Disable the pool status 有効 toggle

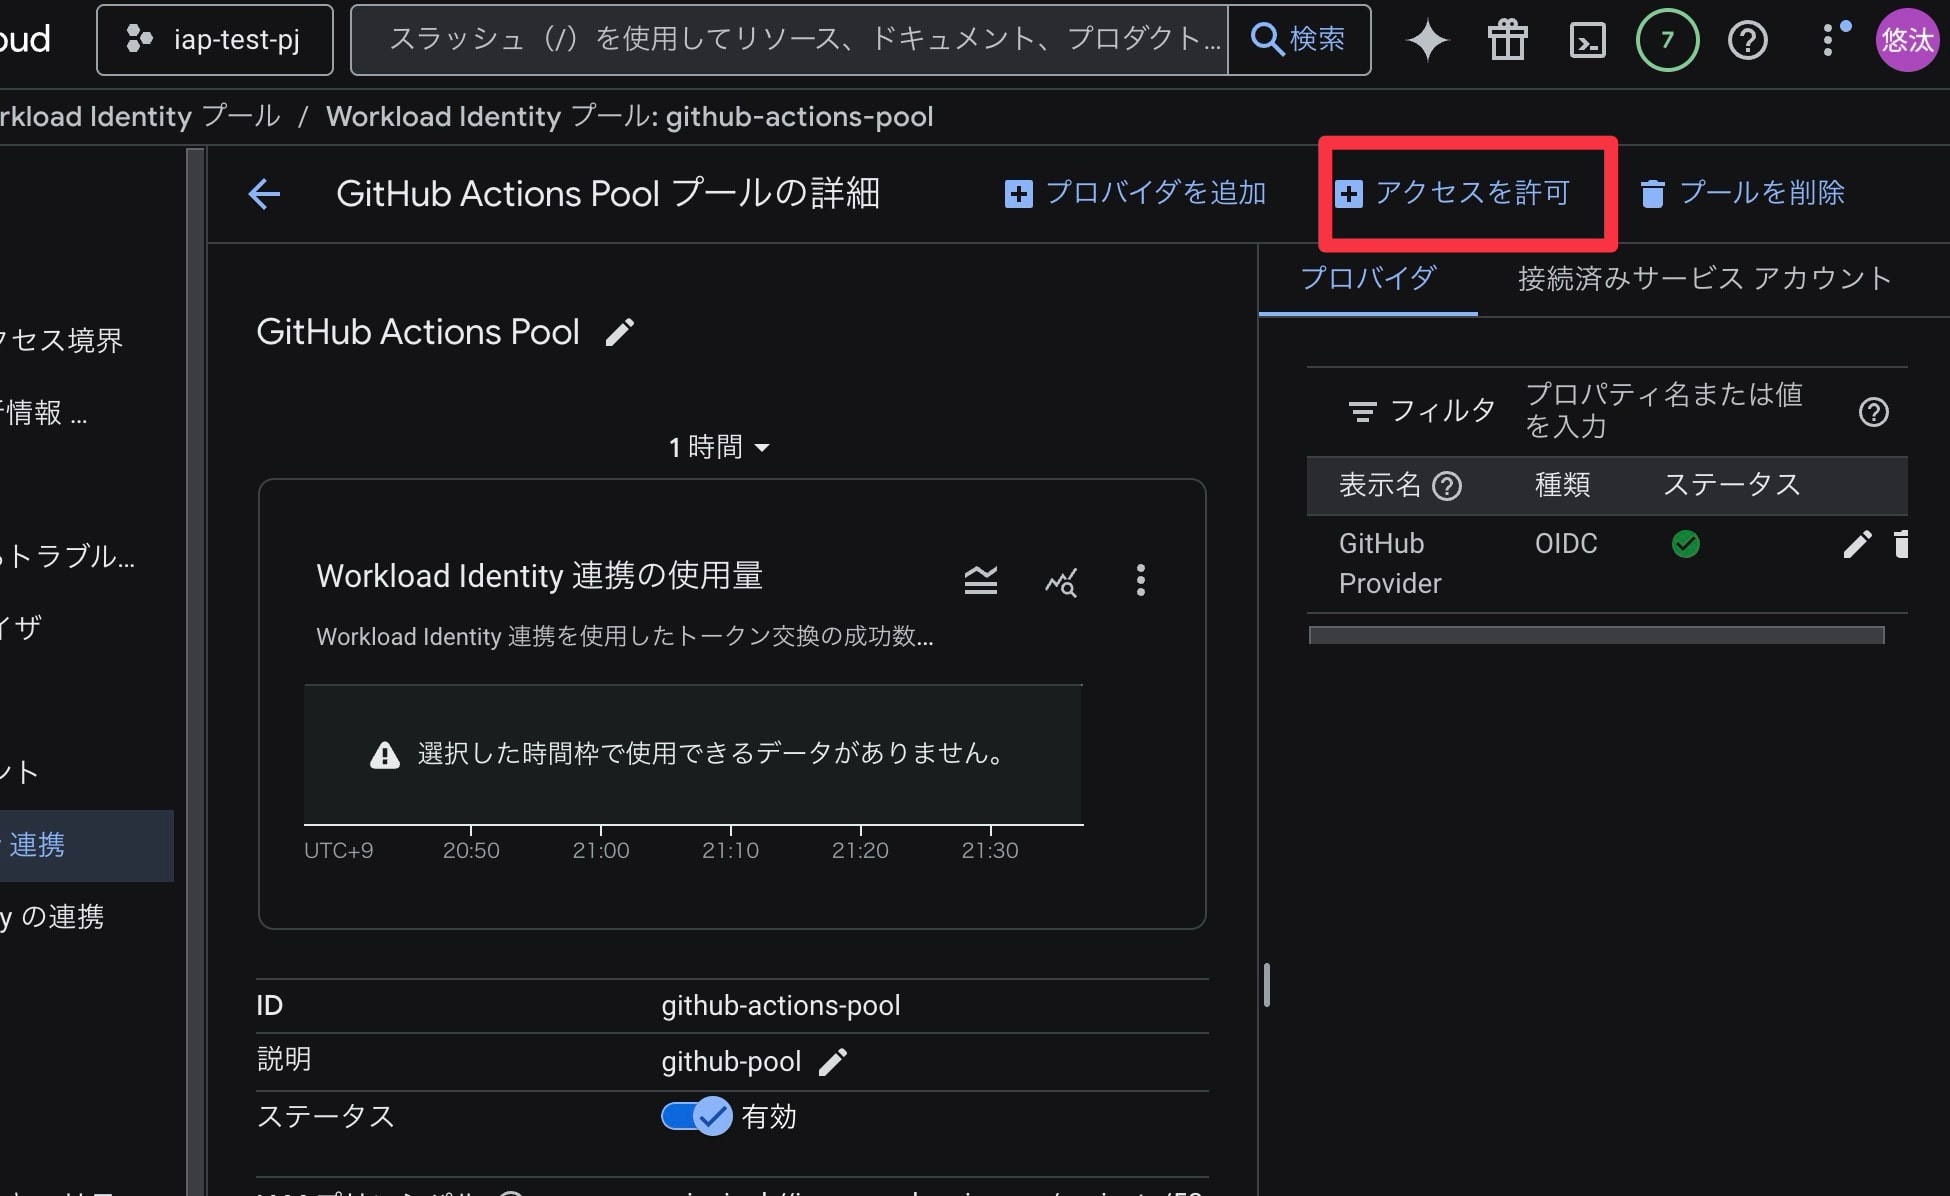click(697, 1116)
